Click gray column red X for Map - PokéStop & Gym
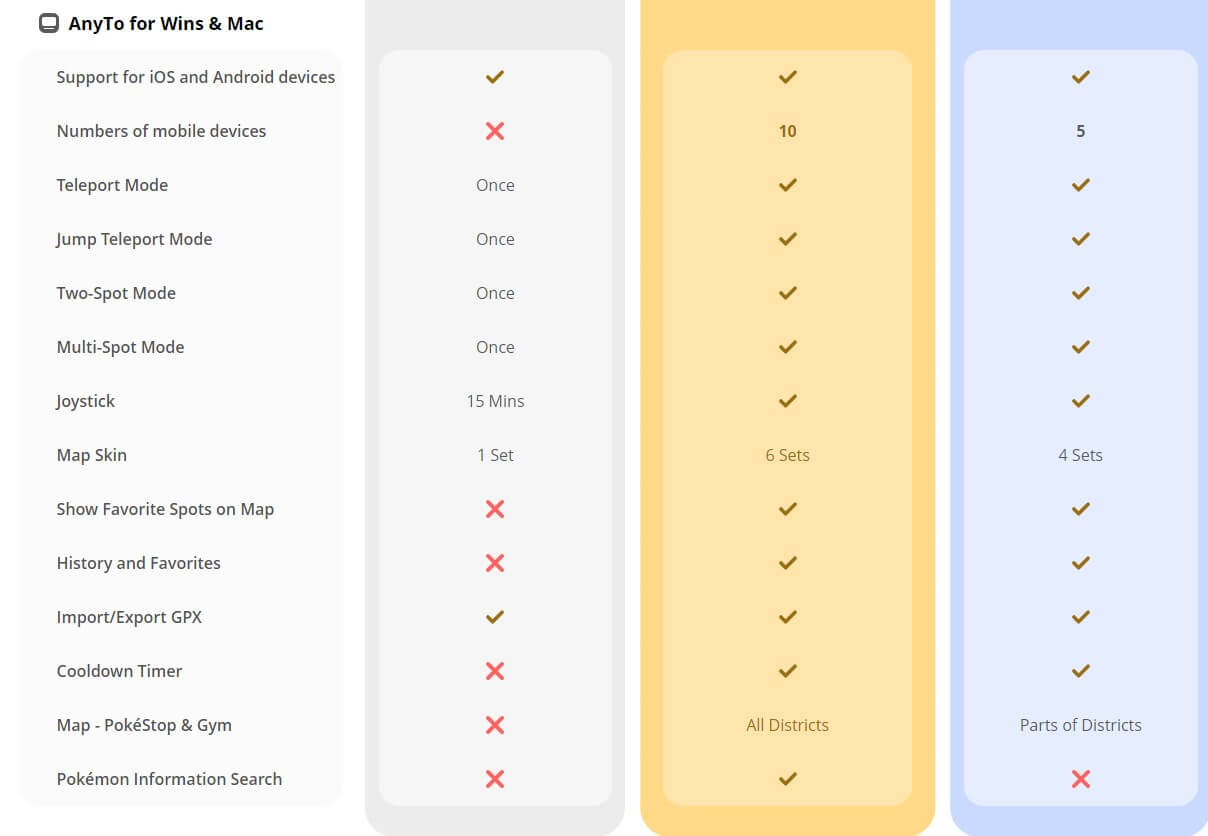The height and width of the screenshot is (836, 1208). click(x=494, y=725)
